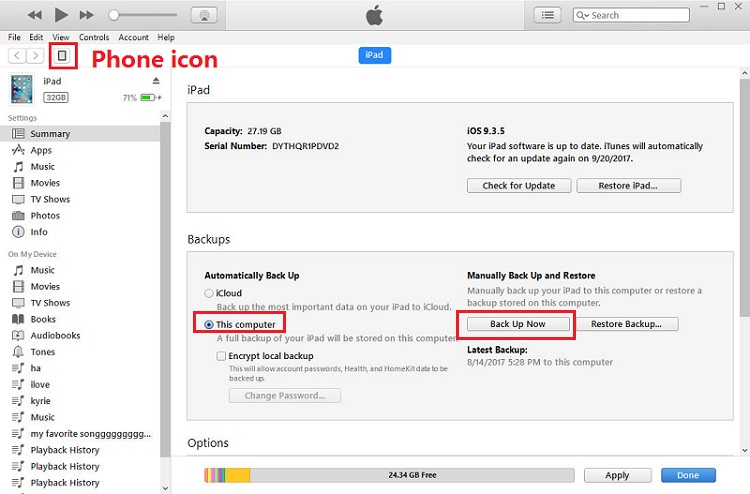Open the Controls menu
The height and width of the screenshot is (494, 750).
(94, 37)
